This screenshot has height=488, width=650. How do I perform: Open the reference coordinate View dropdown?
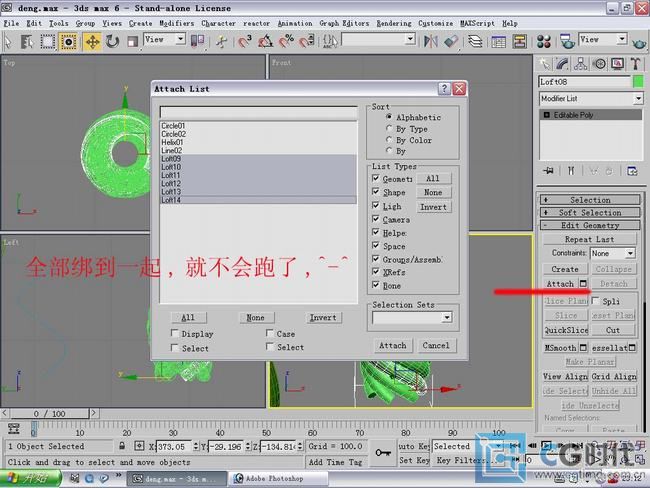coord(180,39)
